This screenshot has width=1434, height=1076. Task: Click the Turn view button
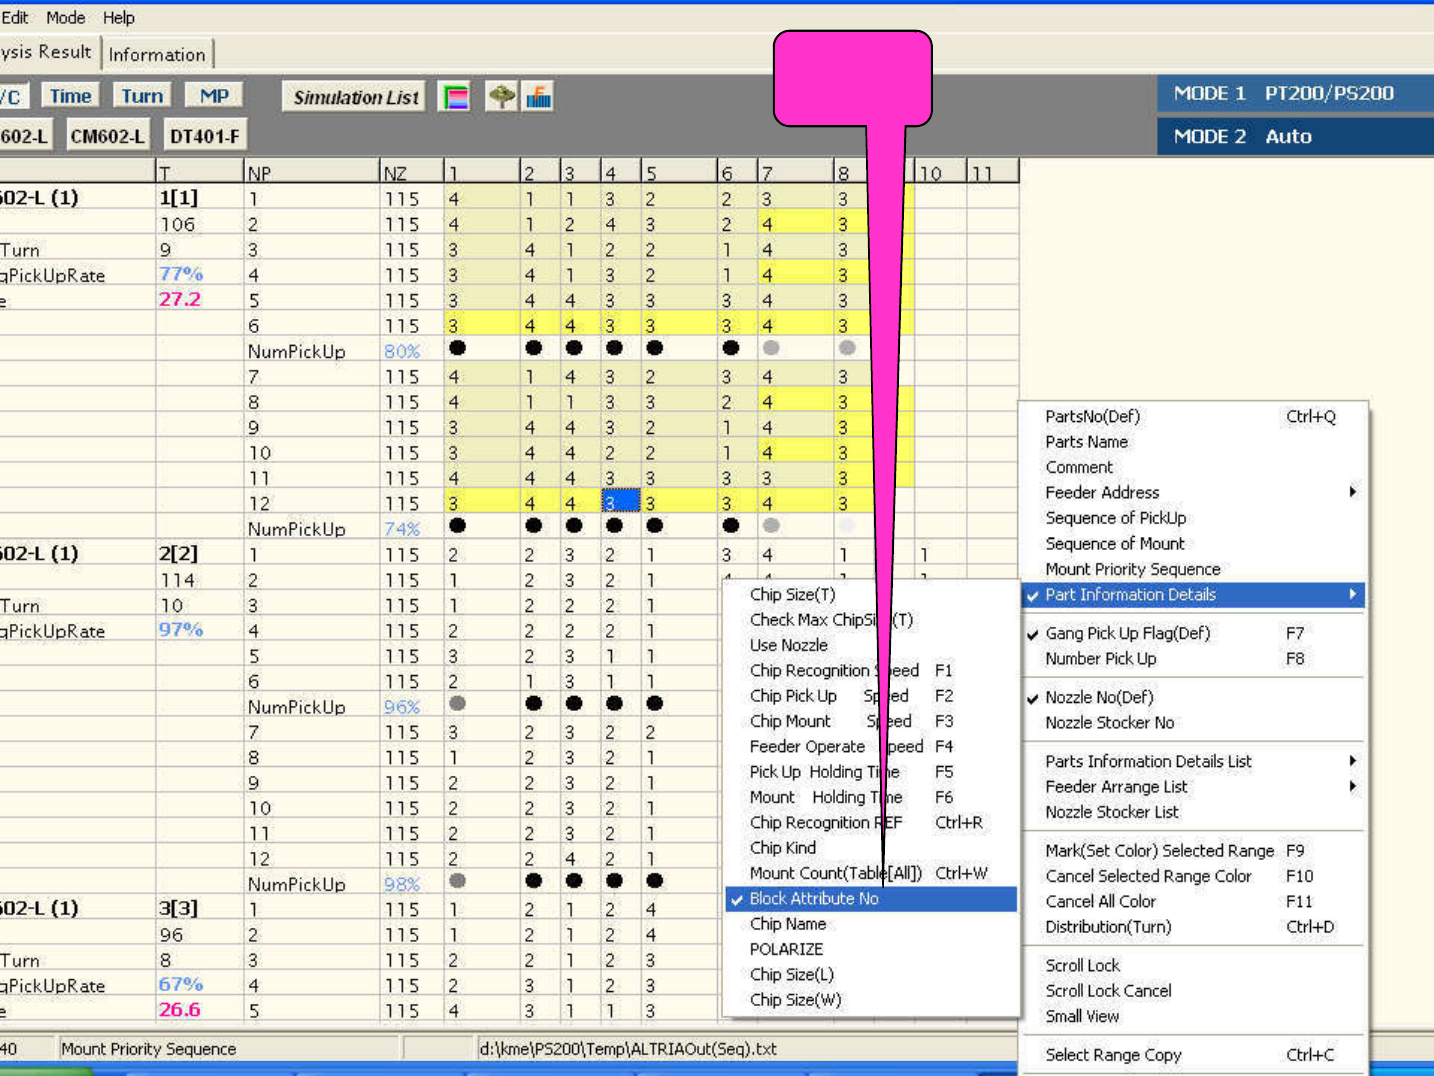[142, 96]
